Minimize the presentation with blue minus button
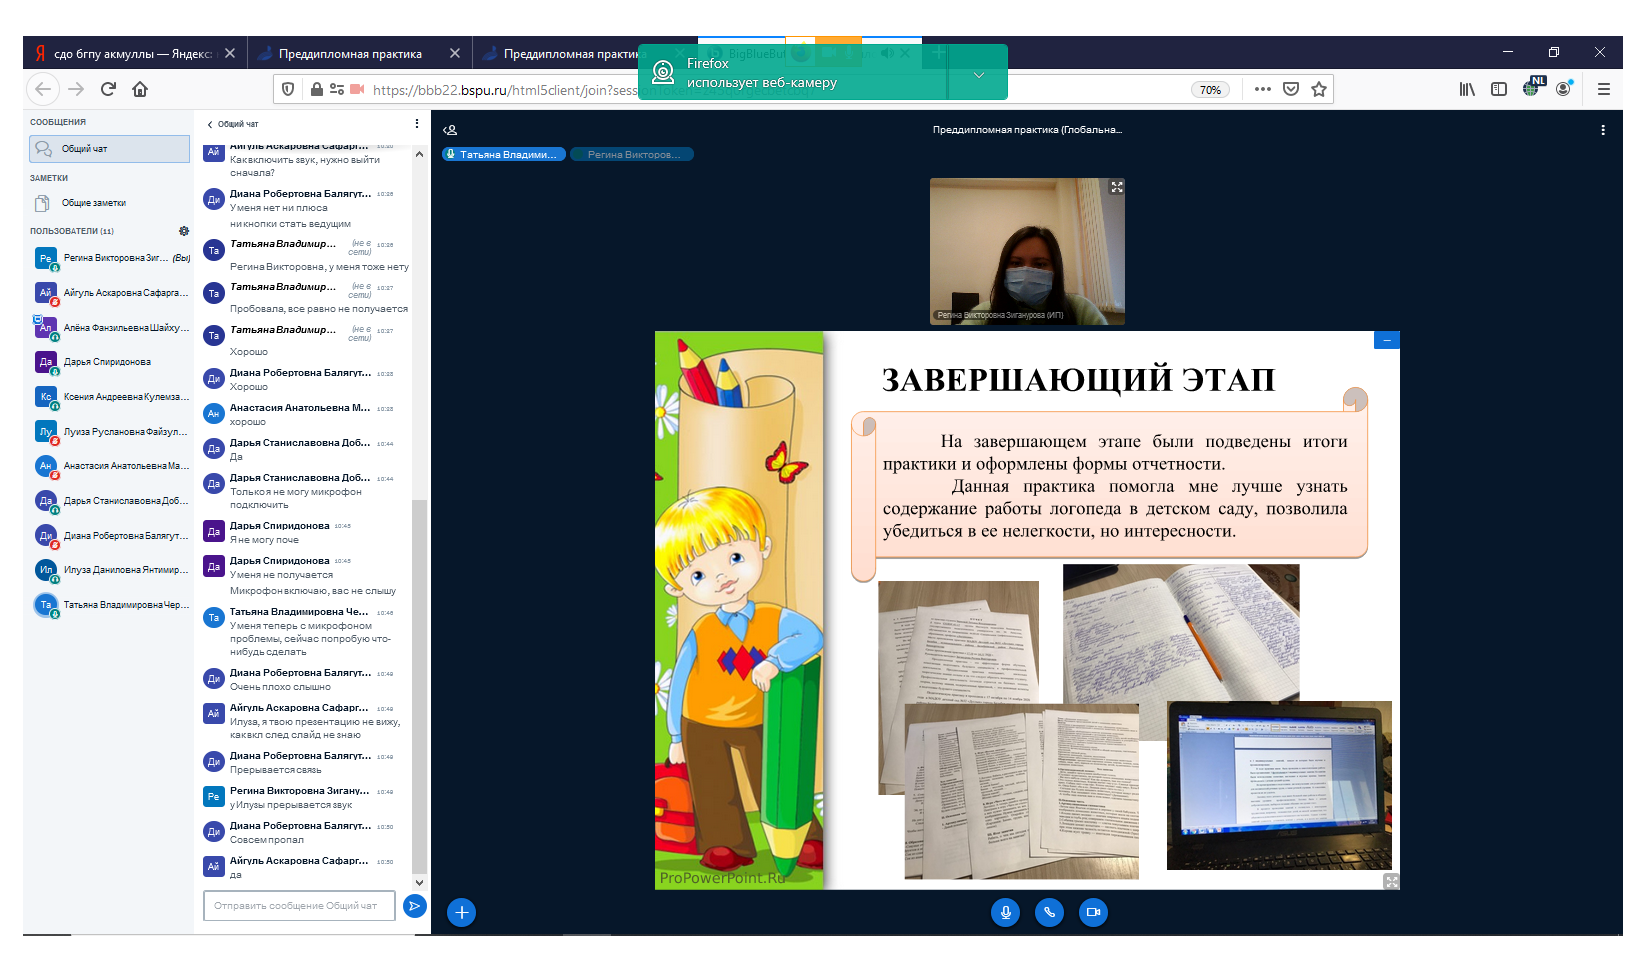1650x960 pixels. pyautogui.click(x=1387, y=341)
